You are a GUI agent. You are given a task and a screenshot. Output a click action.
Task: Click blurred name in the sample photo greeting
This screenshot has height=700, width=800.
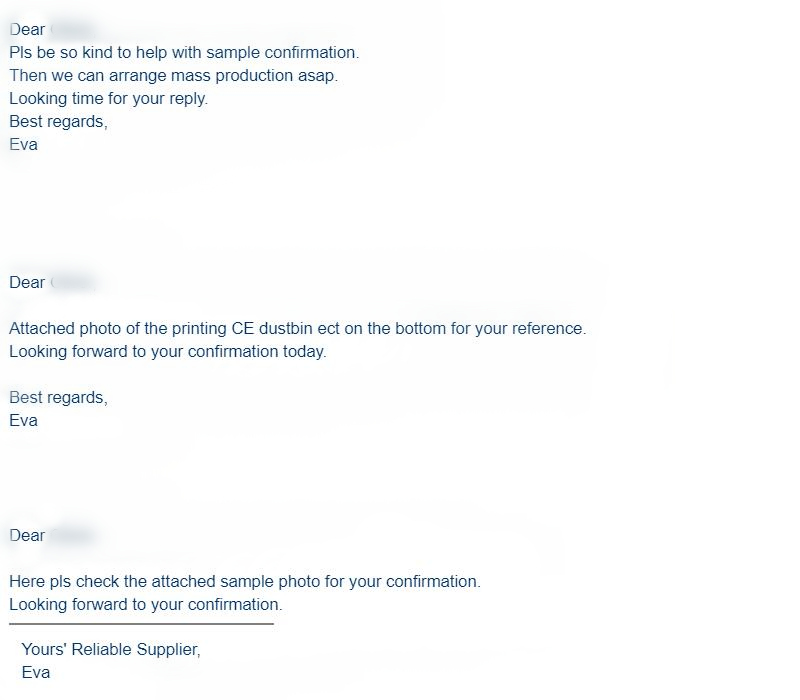pos(73,535)
